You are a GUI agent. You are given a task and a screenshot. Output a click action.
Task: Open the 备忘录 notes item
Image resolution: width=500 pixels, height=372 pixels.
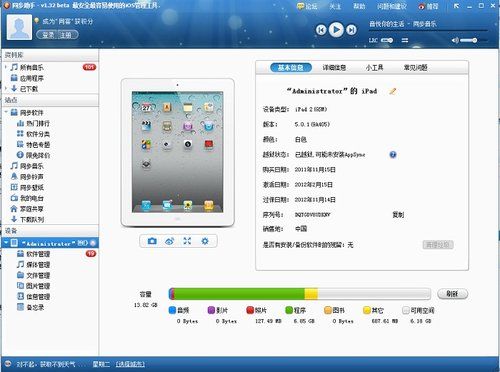[x=35, y=307]
